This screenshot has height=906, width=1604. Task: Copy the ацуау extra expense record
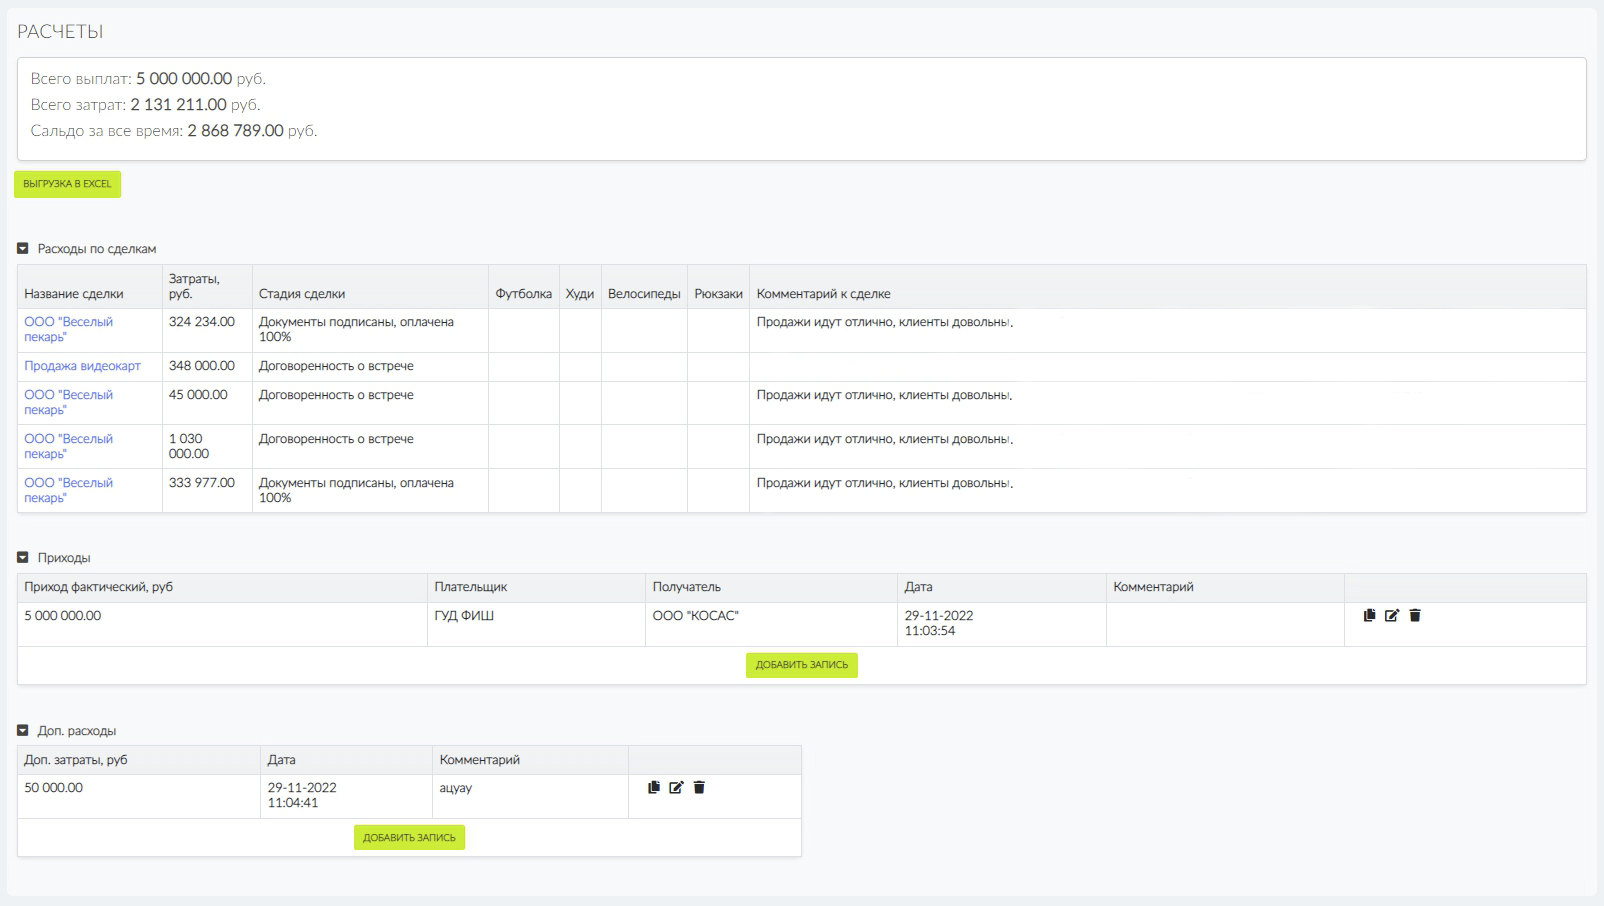coord(653,787)
